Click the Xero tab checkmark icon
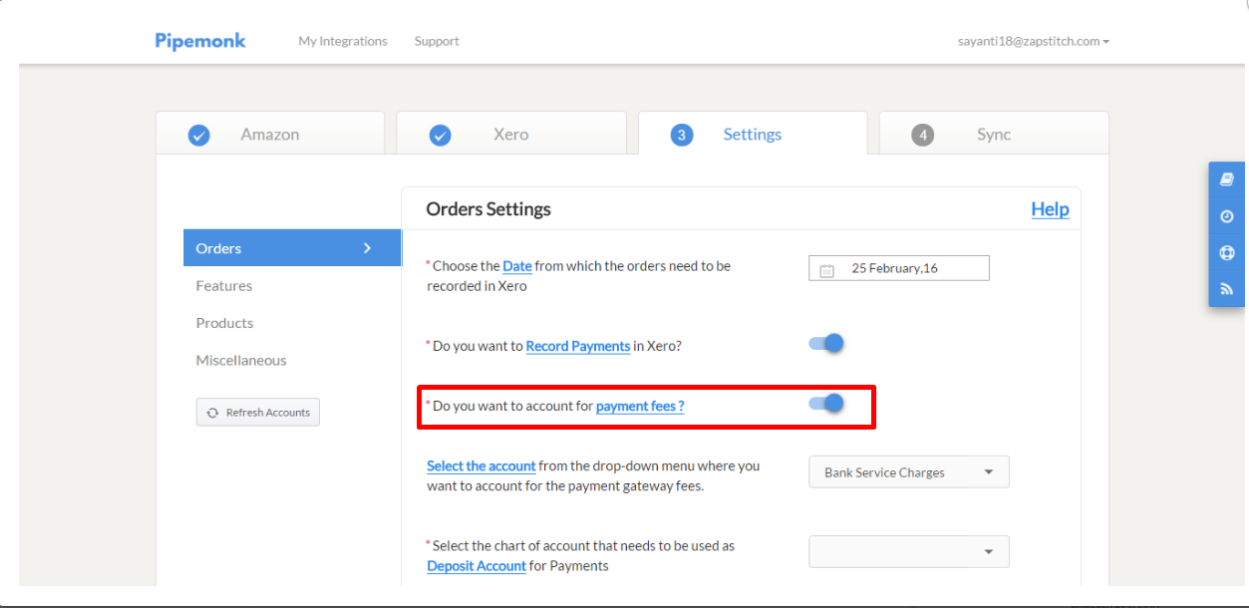This screenshot has height=608, width=1249. pyautogui.click(x=440, y=135)
